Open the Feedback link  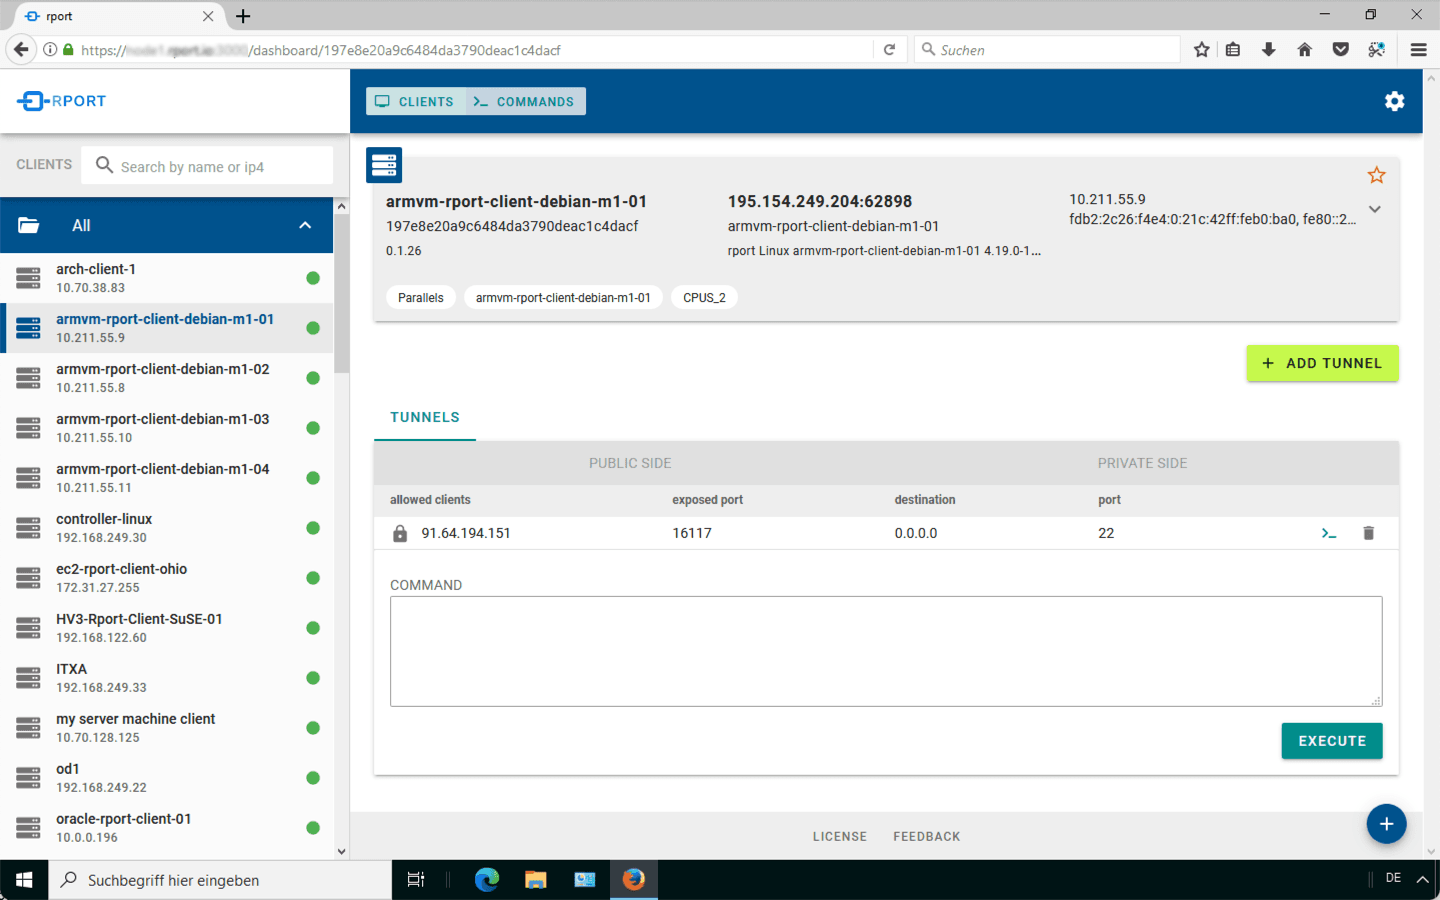coord(926,837)
